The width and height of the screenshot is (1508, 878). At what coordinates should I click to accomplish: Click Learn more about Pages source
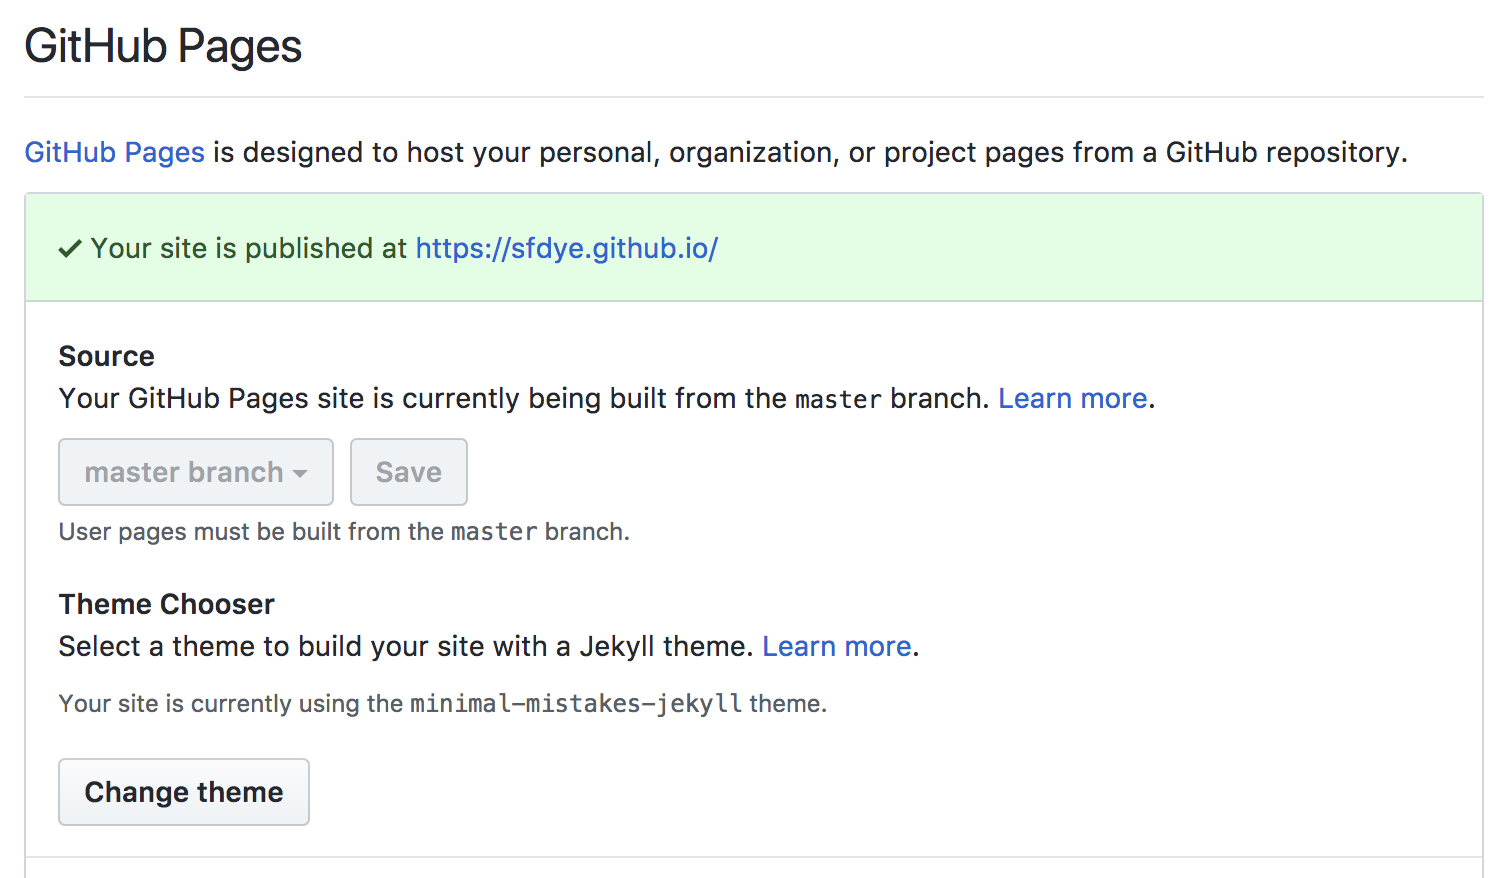pyautogui.click(x=1072, y=398)
